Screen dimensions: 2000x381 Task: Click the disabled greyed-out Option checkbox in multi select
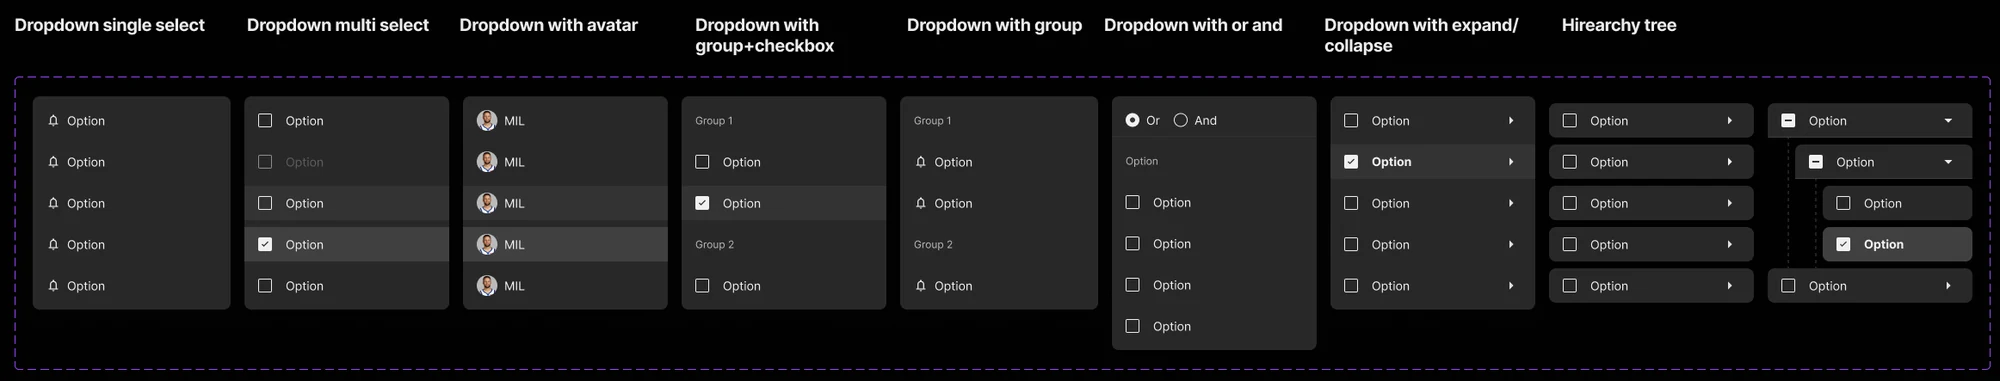tap(265, 161)
